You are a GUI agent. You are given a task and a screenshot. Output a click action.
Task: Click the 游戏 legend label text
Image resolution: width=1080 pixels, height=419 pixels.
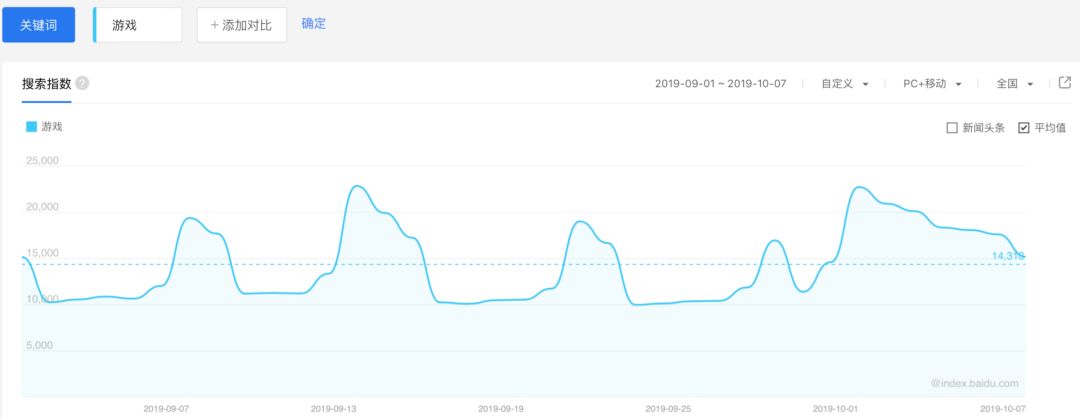pyautogui.click(x=52, y=127)
